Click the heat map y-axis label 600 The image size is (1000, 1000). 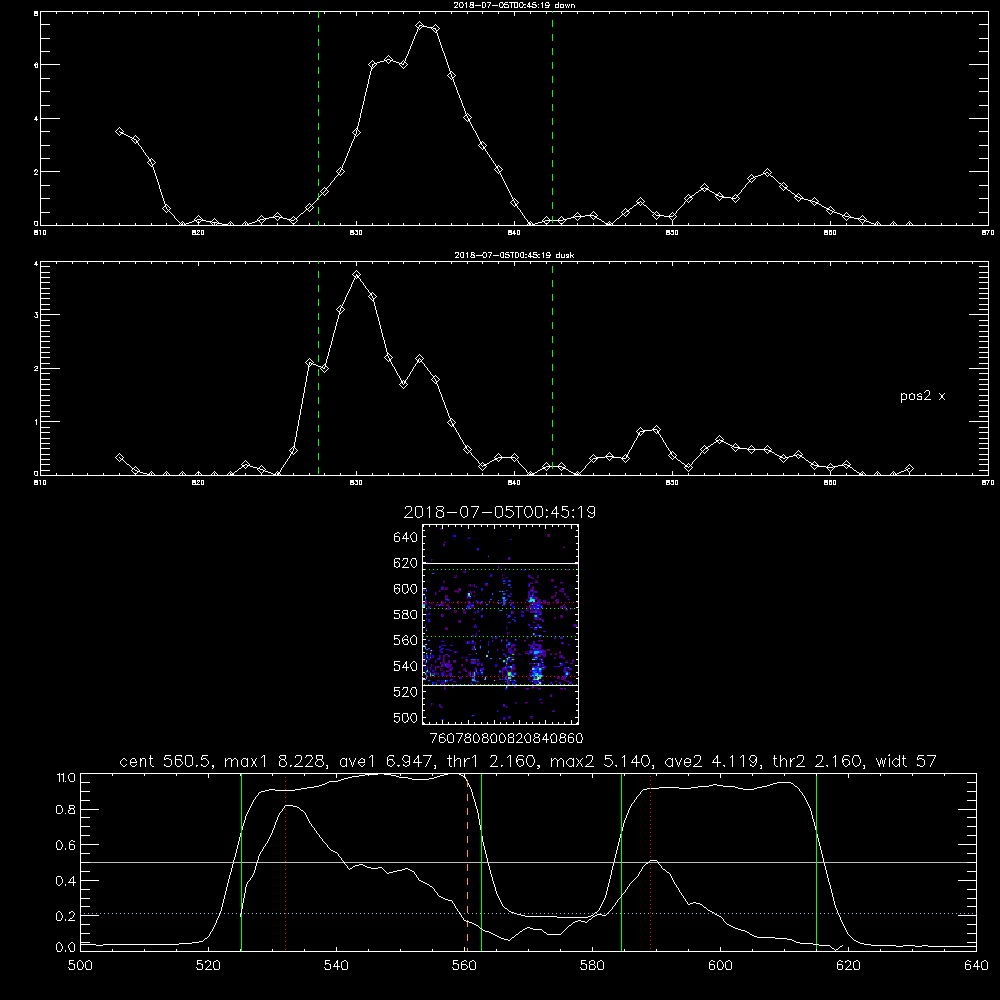406,589
